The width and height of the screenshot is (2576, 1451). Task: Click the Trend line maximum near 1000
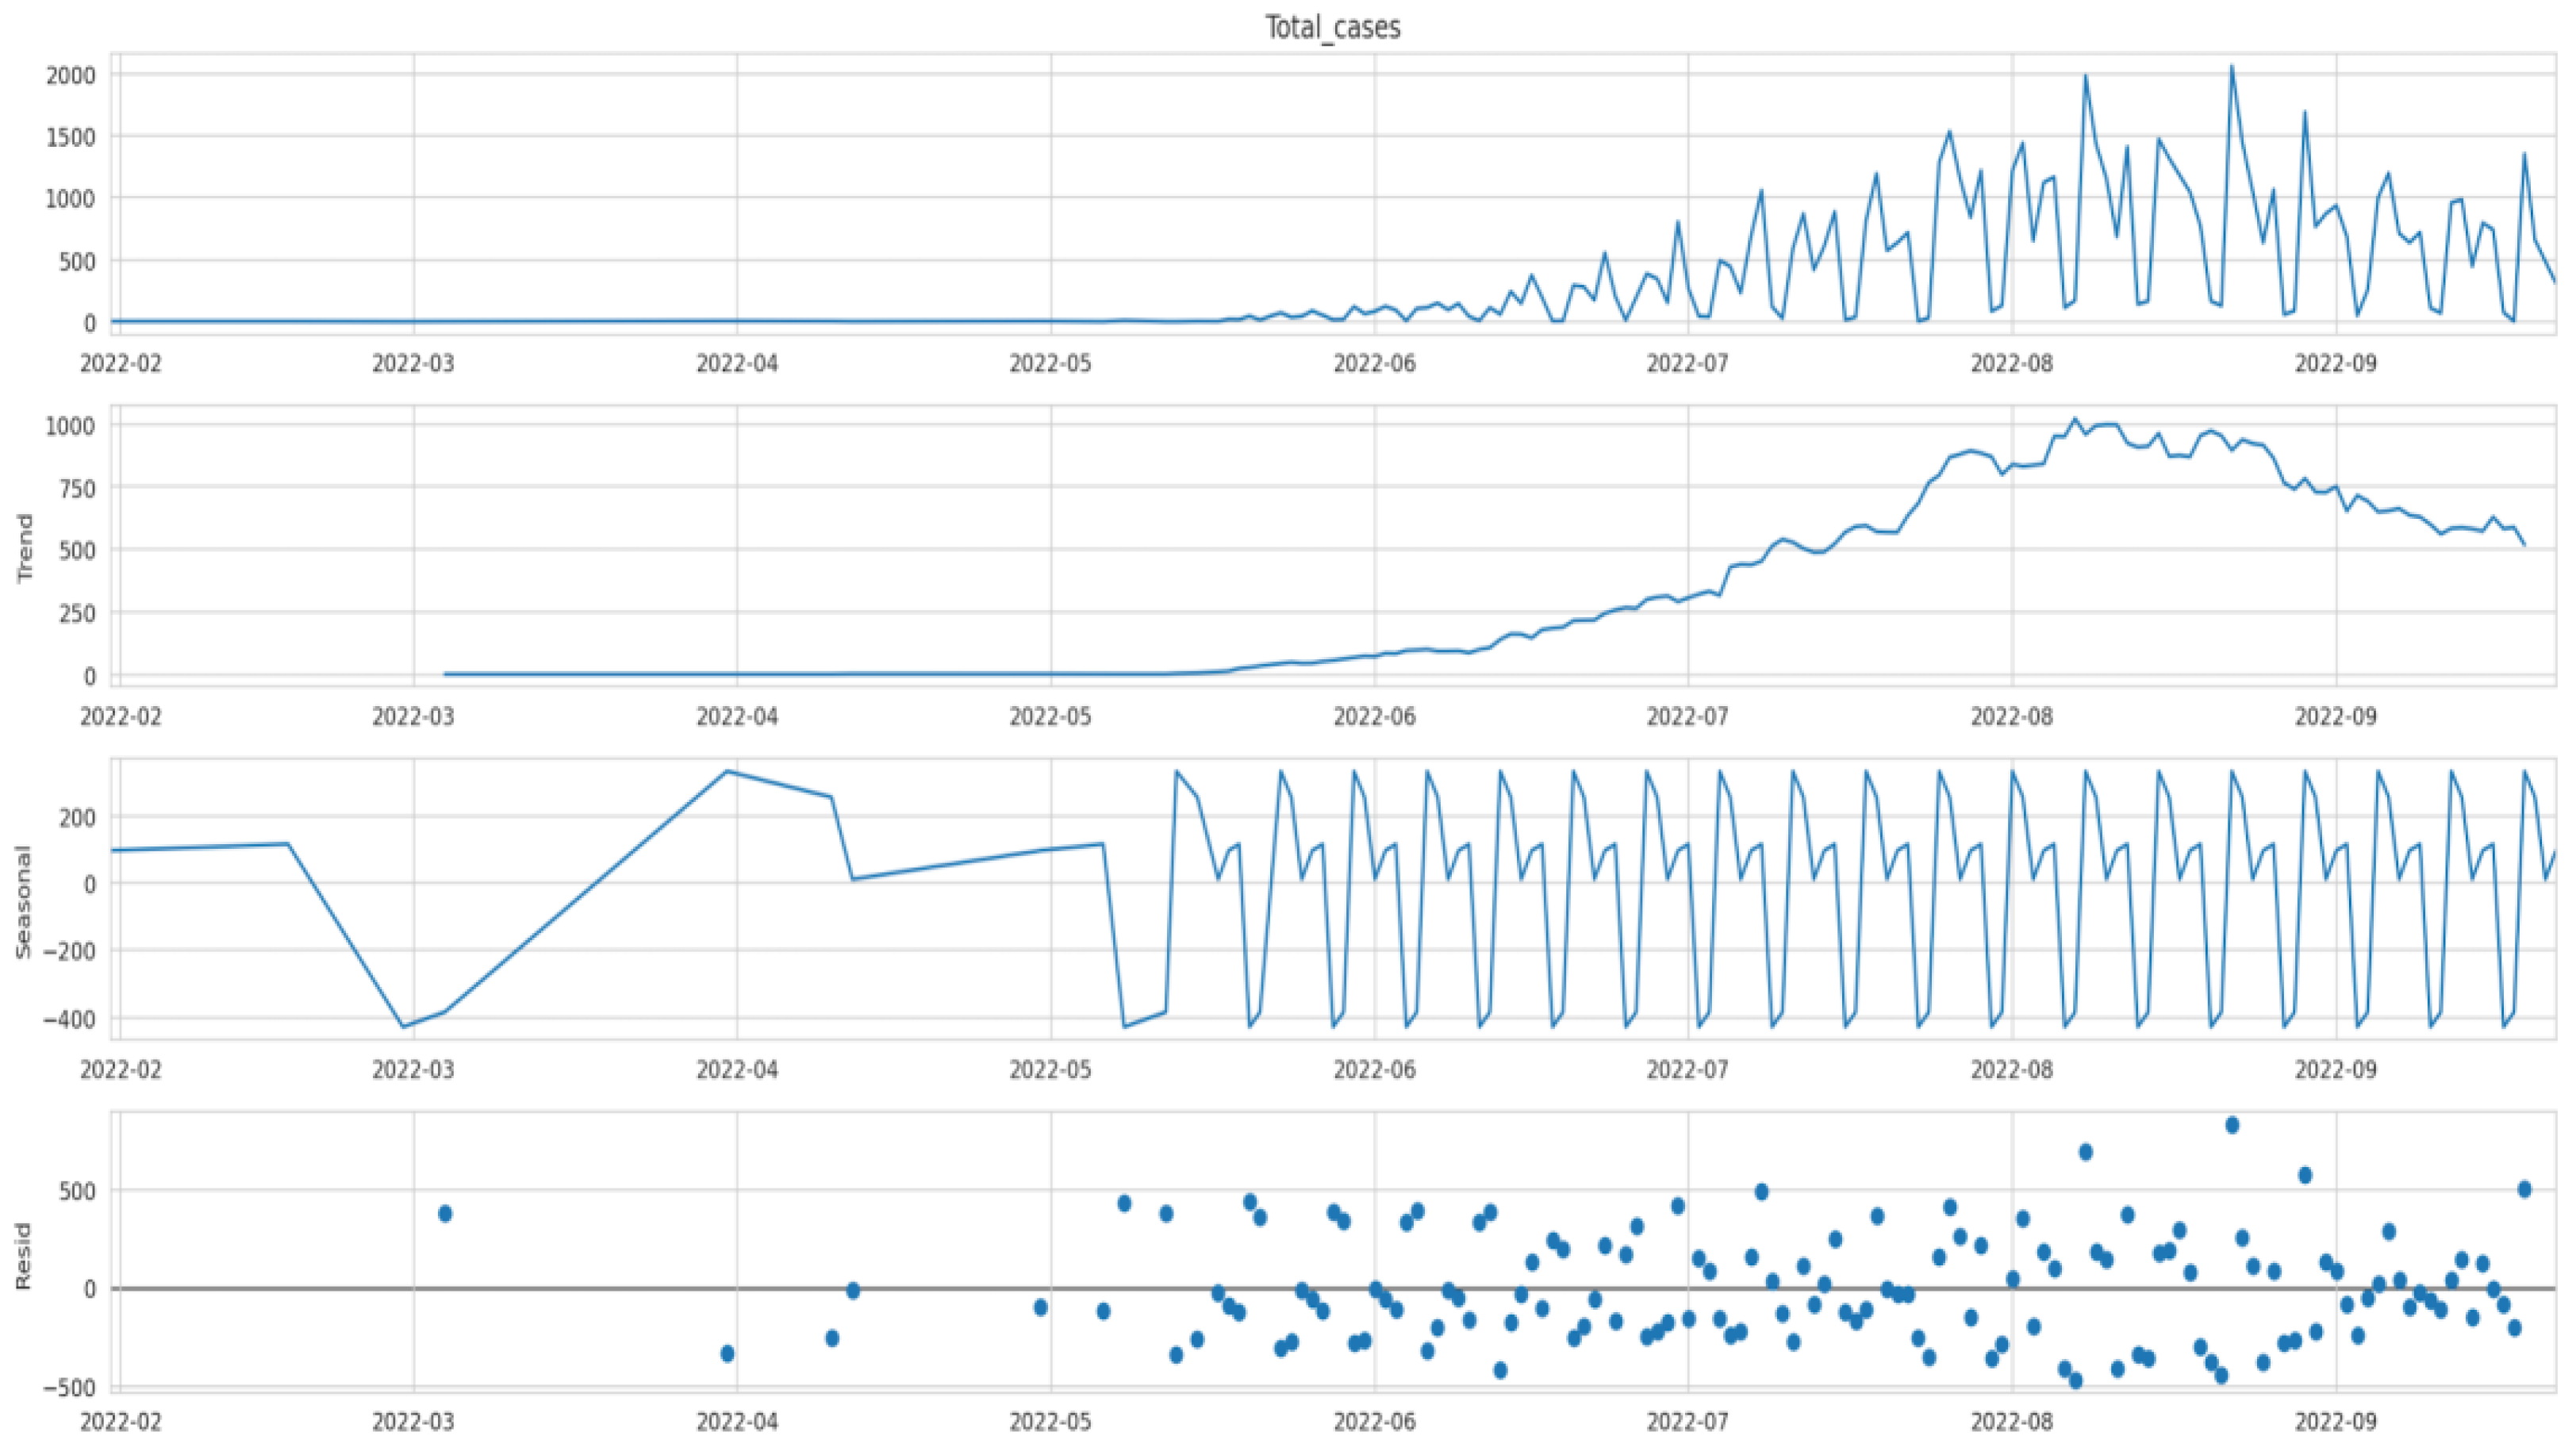click(x=2075, y=419)
